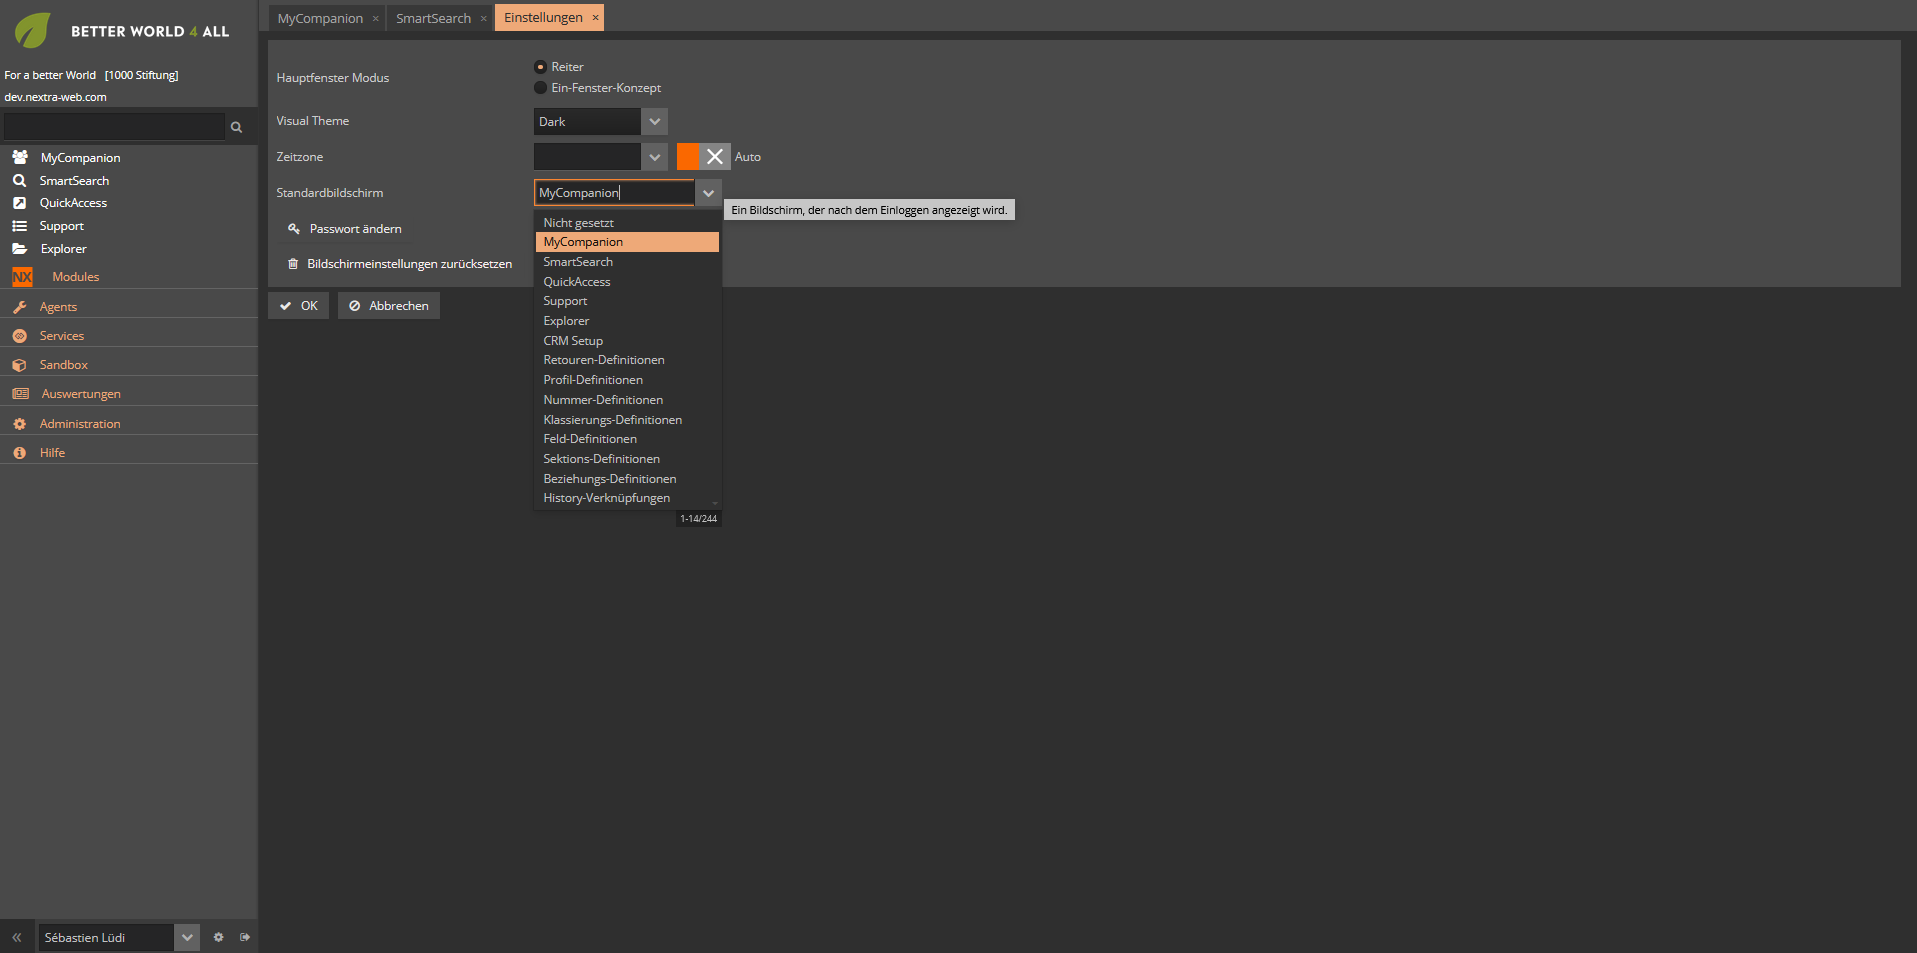1917x953 pixels.
Task: Select the SmartSearch magnifier icon in sidebar
Action: click(x=20, y=180)
